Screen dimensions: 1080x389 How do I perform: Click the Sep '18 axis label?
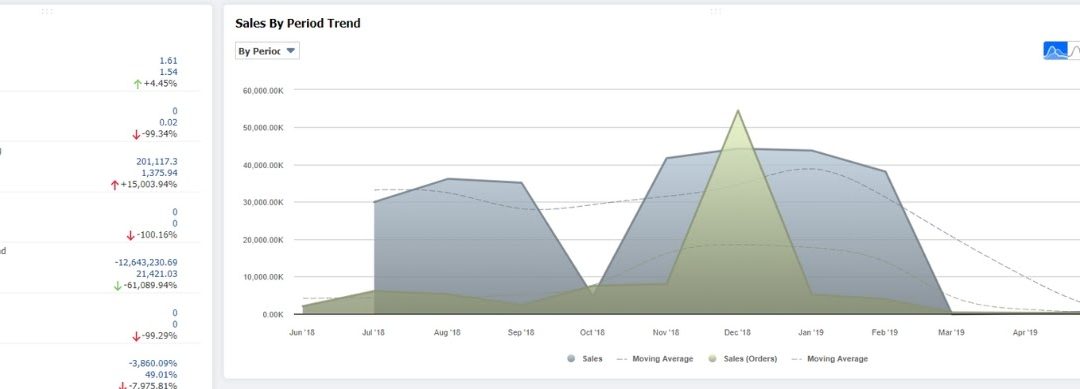(x=521, y=333)
